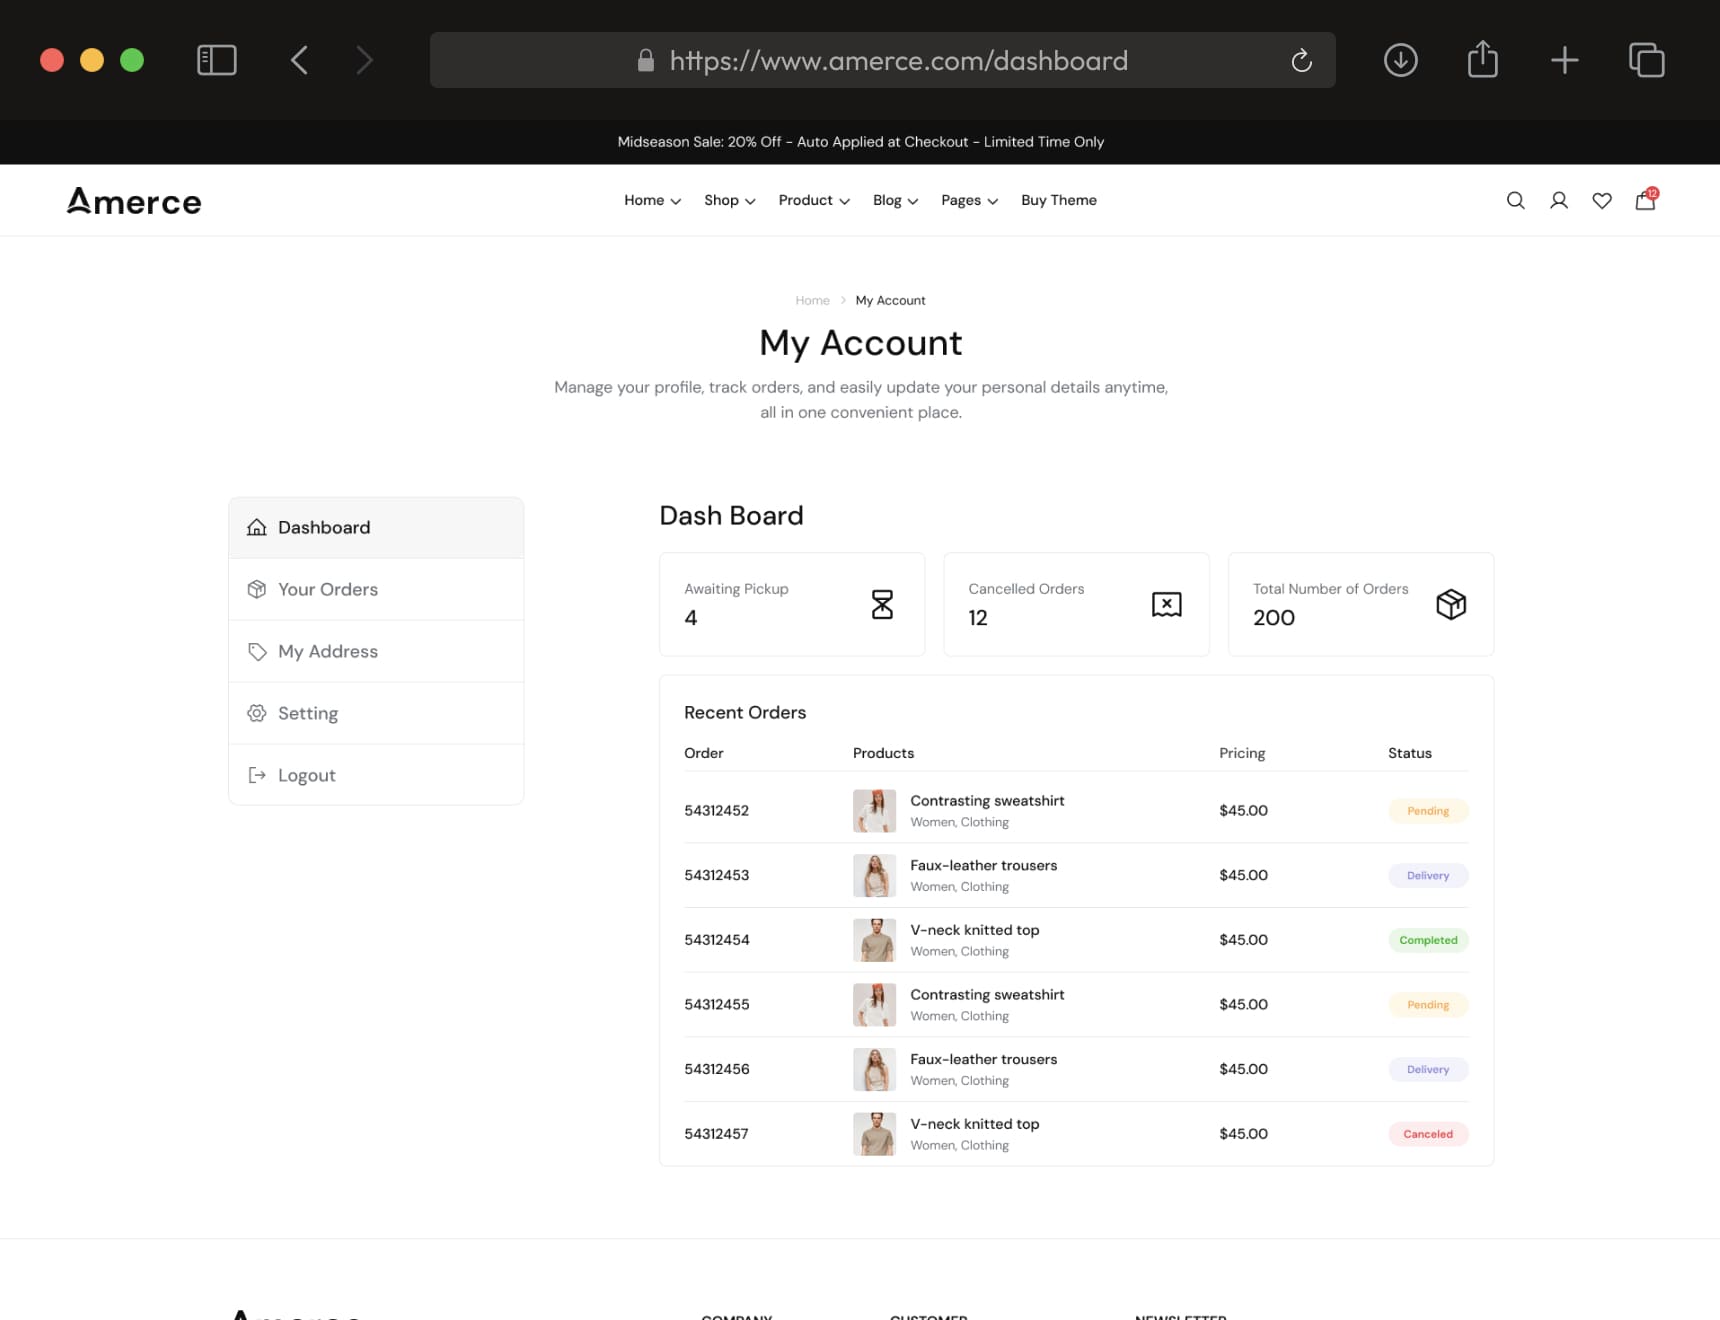
Task: Expand the Pages navigation dropdown
Action: 969,200
